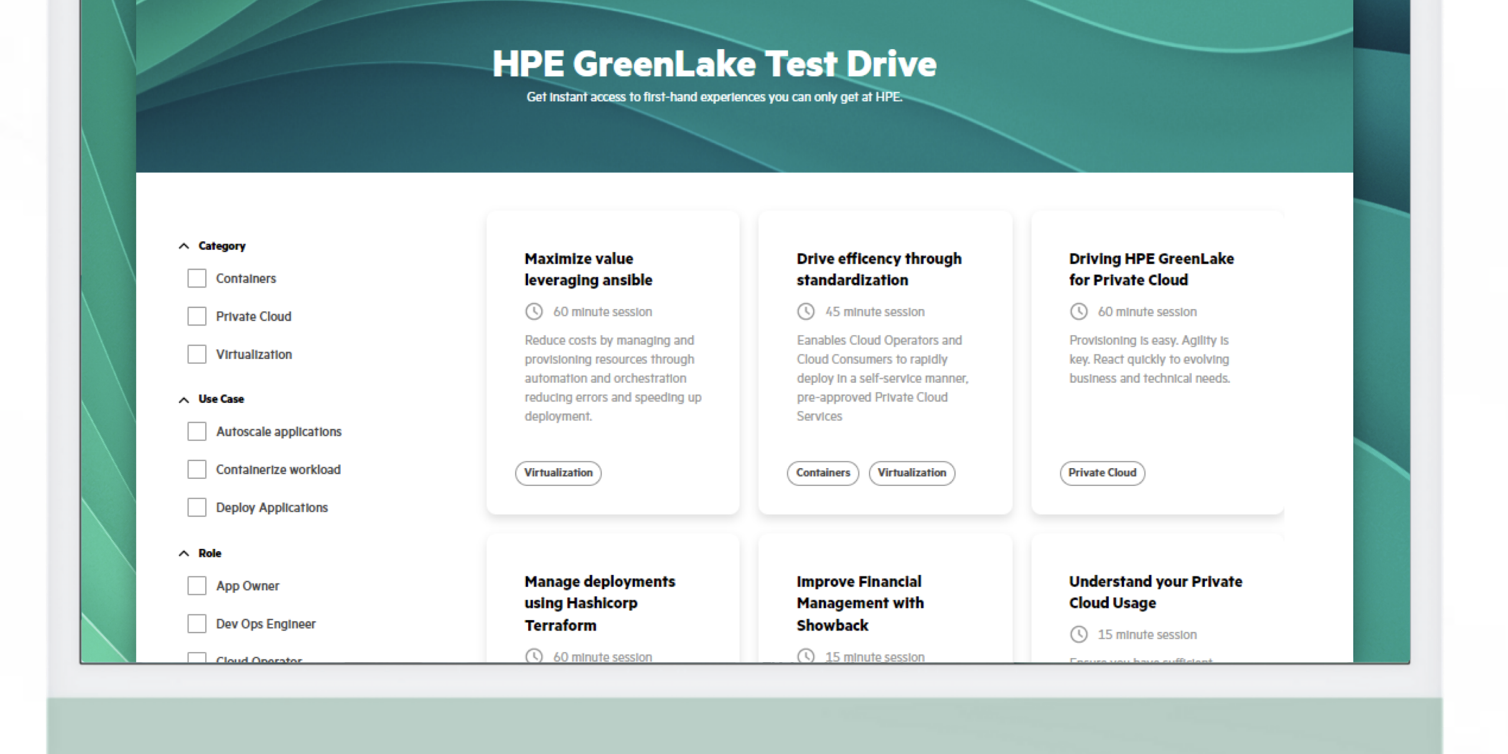Viewport: 1508px width, 754px height.
Task: Open Manage deployments using Hashicorp Terraform title
Action: coord(600,603)
